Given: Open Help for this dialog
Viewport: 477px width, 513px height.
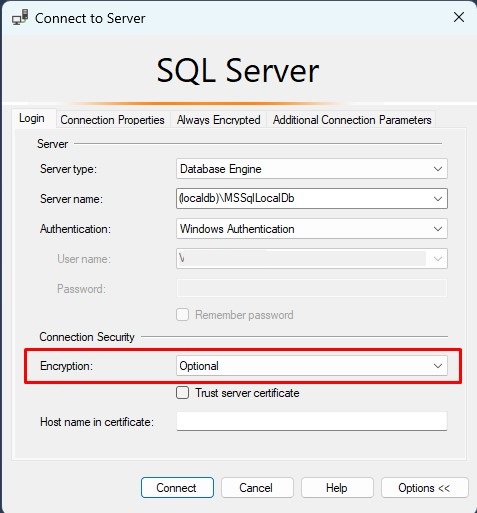Looking at the screenshot, I should (337, 488).
